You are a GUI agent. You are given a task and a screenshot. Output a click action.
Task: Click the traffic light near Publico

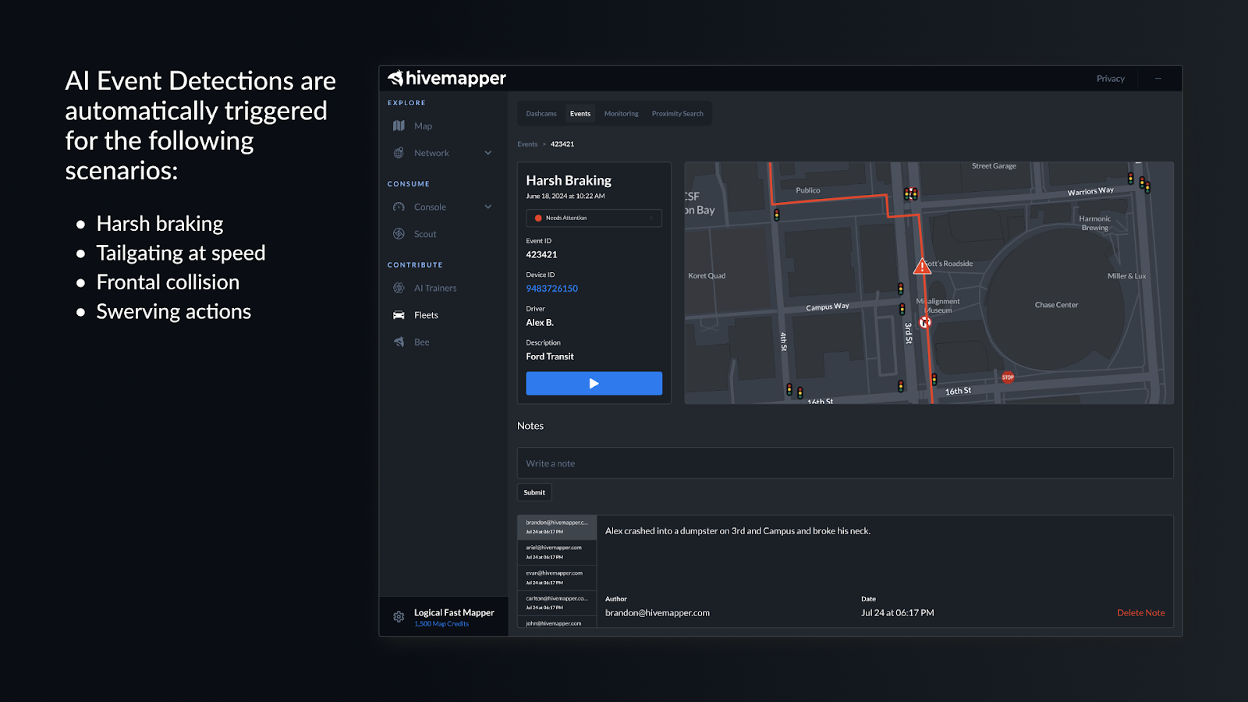pos(776,214)
